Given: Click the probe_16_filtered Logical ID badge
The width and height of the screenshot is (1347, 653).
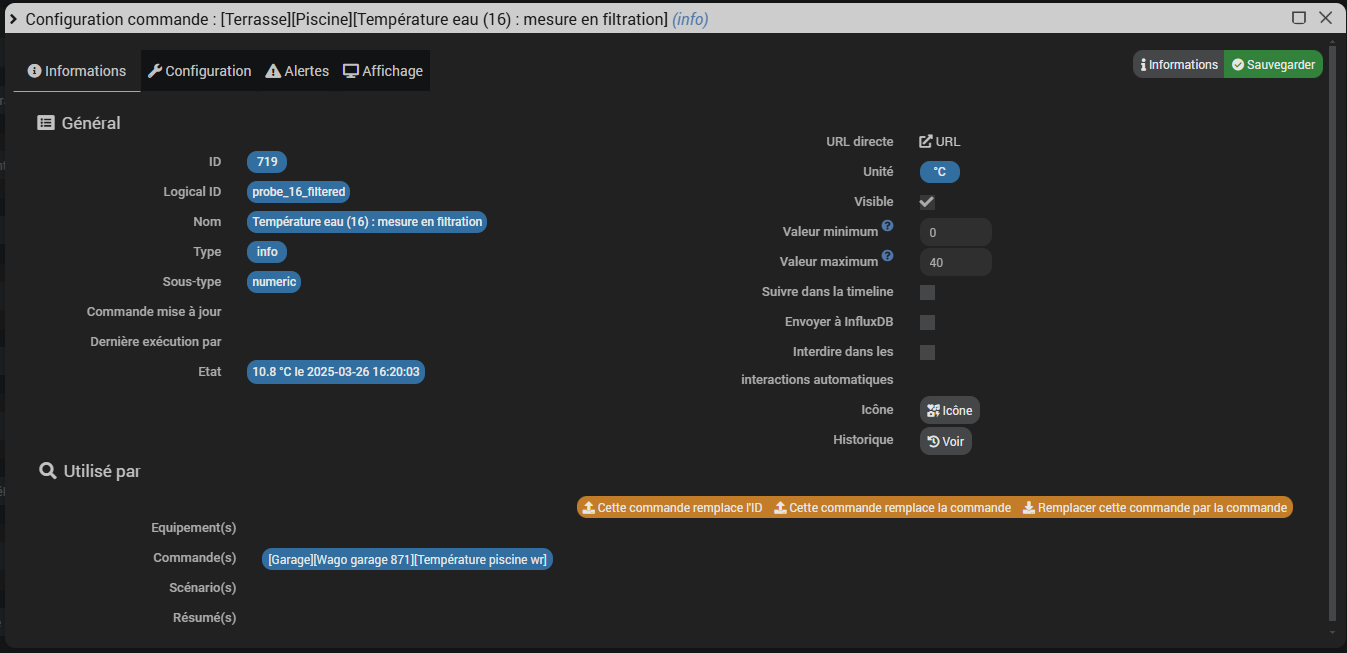Looking at the screenshot, I should [299, 192].
